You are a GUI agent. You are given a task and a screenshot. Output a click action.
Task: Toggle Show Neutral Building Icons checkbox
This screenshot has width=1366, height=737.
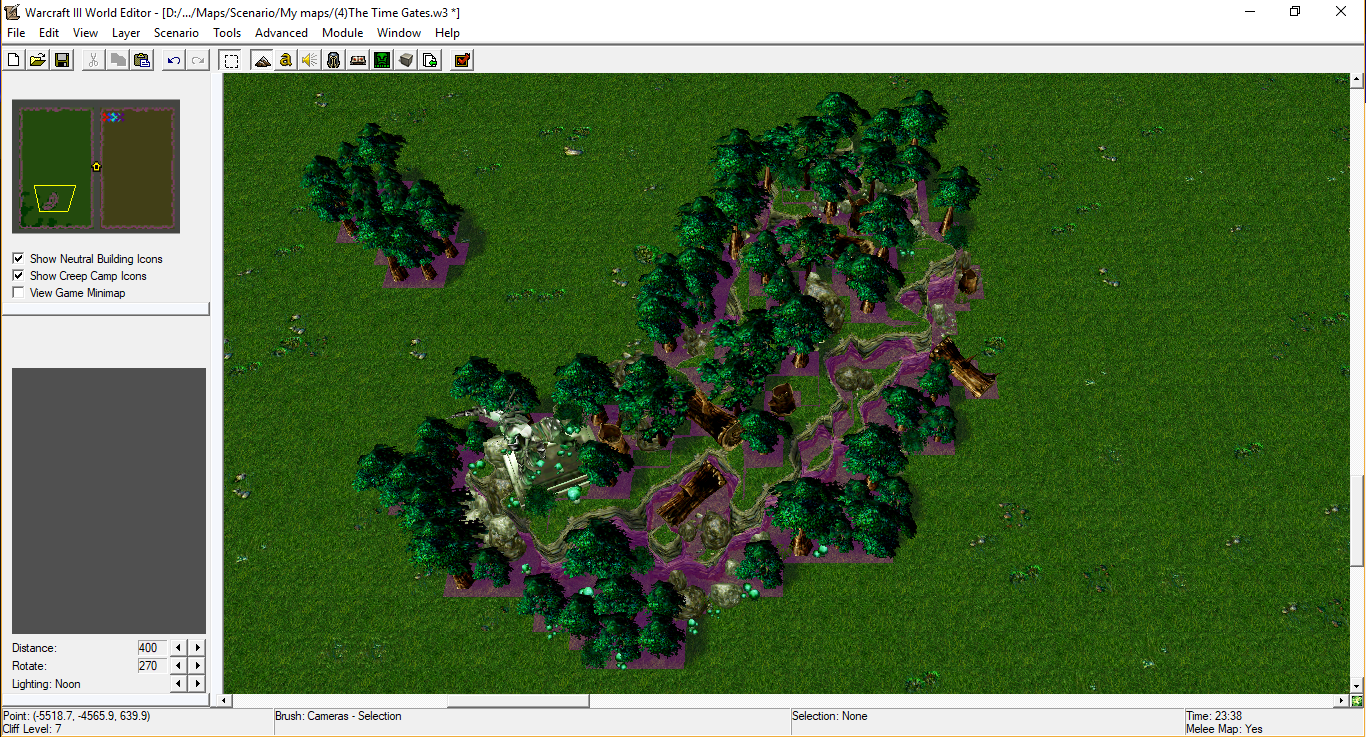pos(18,258)
